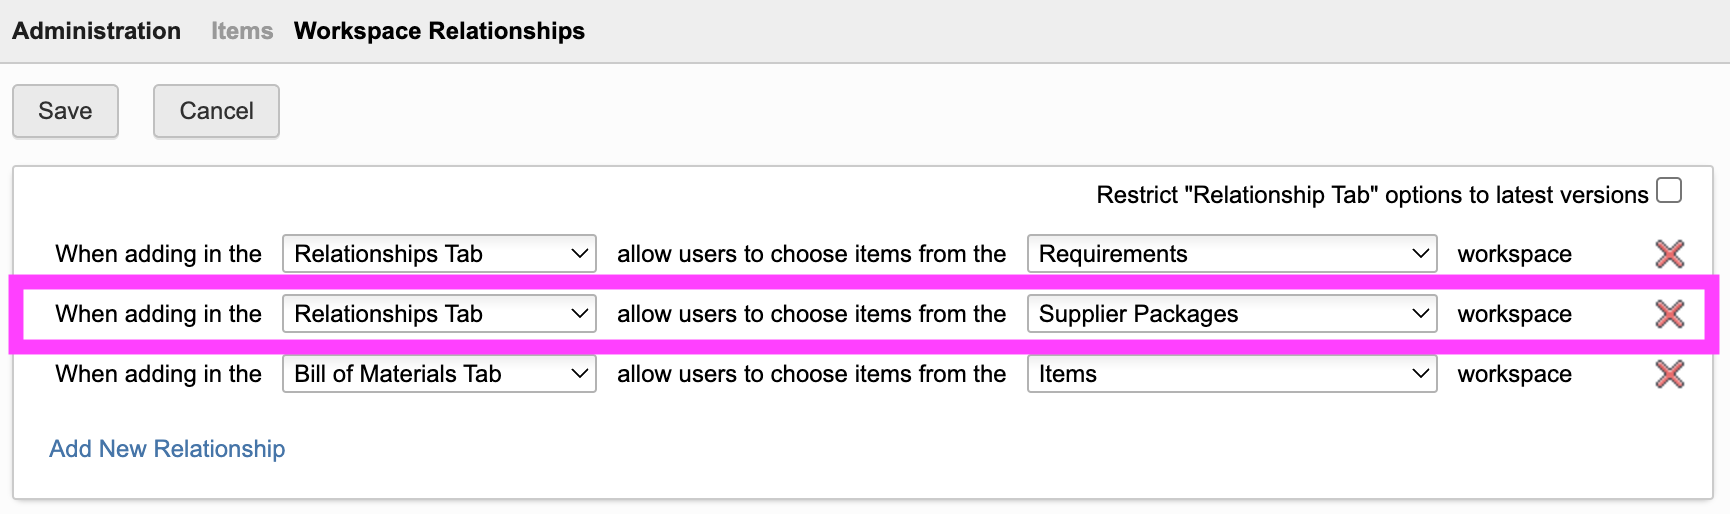Open the Relationships Tab dropdown in Requirements row
This screenshot has height=514, width=1730.
tap(439, 254)
